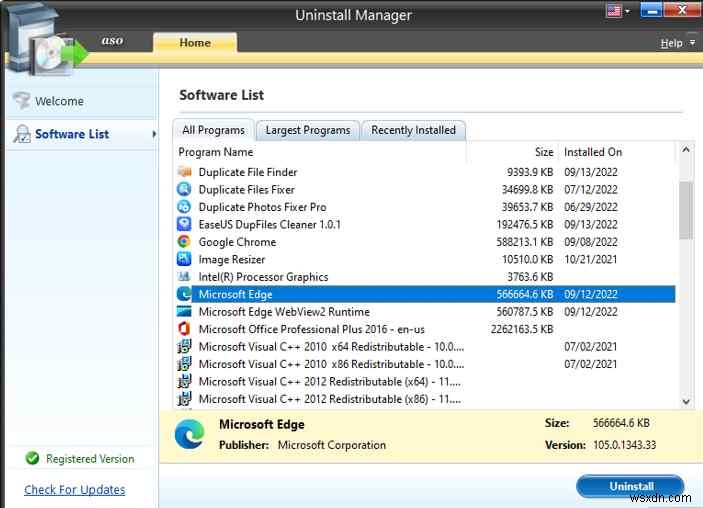Click the Microsoft Office Professional Plus icon
The width and height of the screenshot is (703, 508).
[184, 329]
